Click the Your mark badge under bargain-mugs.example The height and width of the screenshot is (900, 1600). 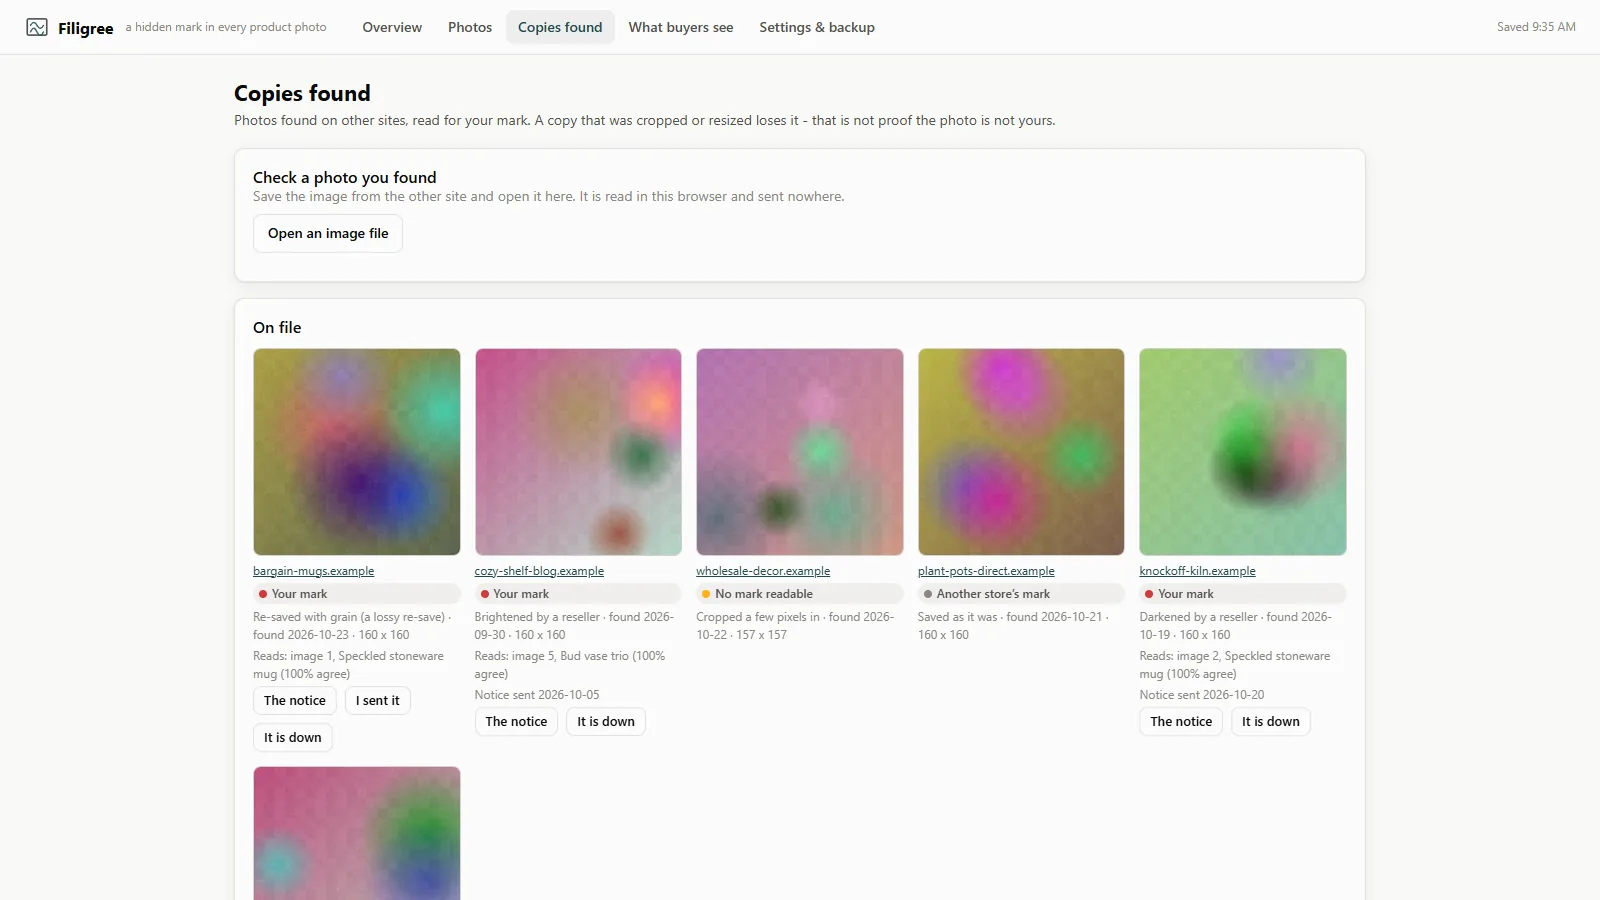pyautogui.click(x=357, y=594)
